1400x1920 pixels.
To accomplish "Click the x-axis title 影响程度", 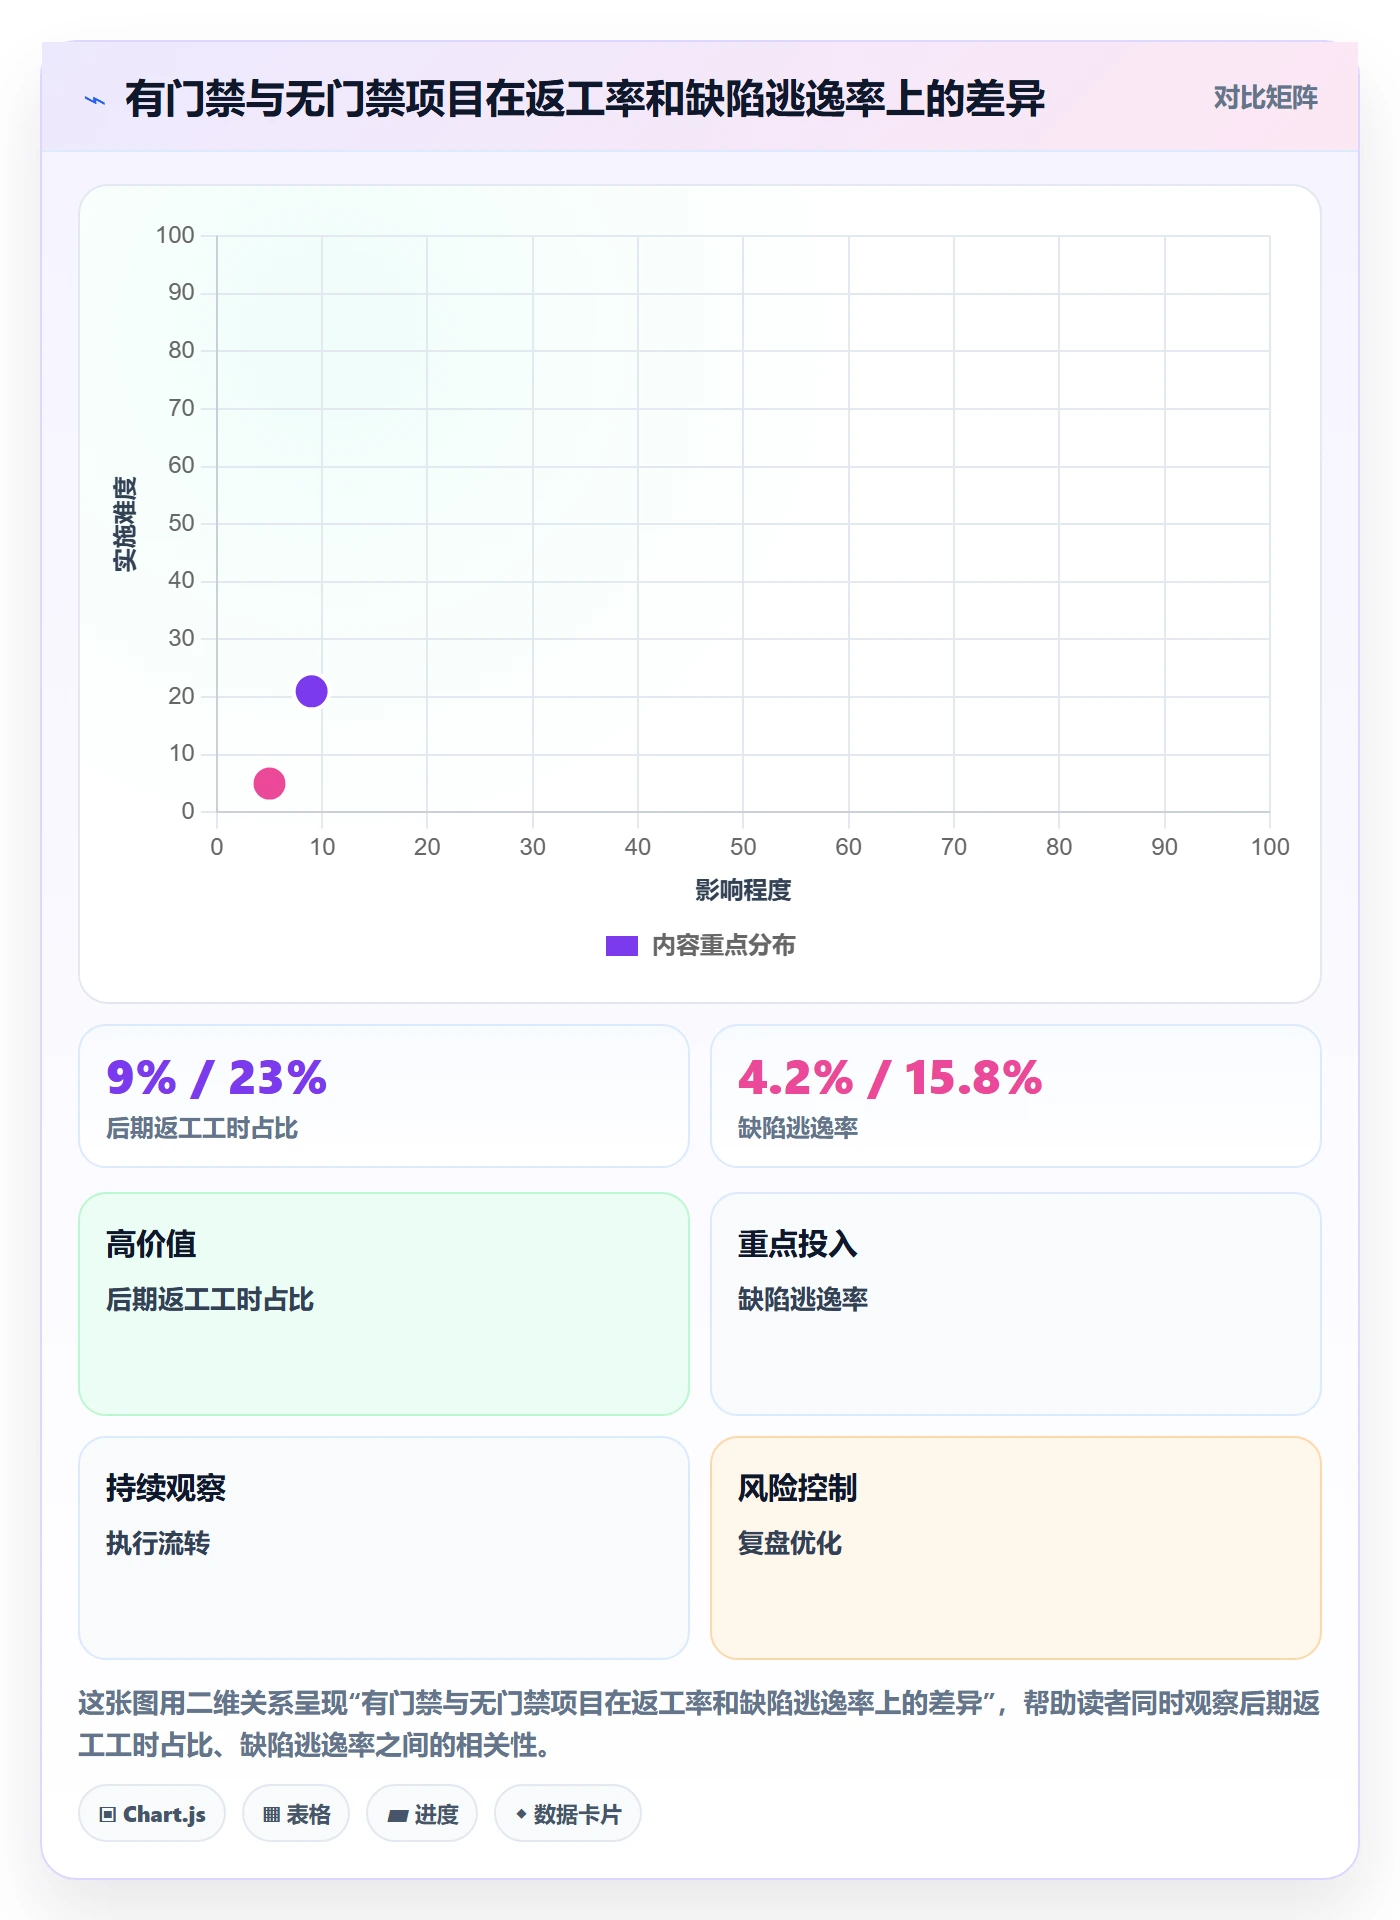I will coord(743,890).
